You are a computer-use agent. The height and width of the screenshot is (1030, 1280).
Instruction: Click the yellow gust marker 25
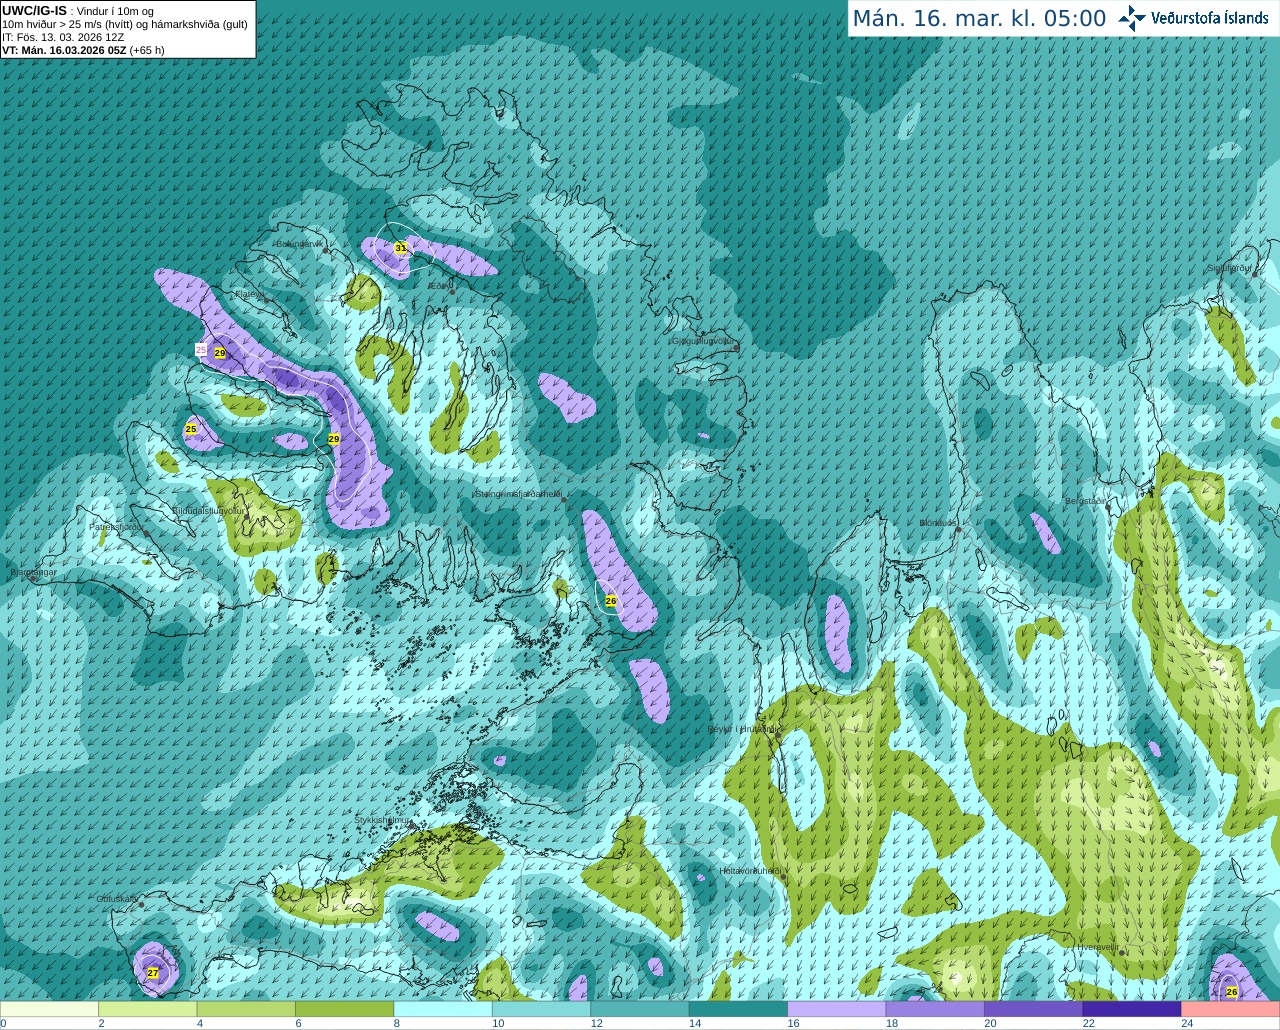click(x=191, y=429)
